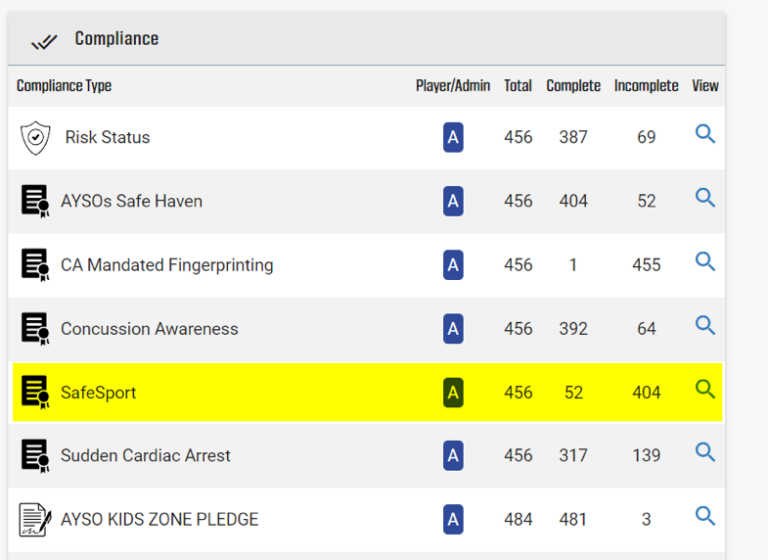
Task: Click the Player/Admin column header
Action: [x=453, y=86]
